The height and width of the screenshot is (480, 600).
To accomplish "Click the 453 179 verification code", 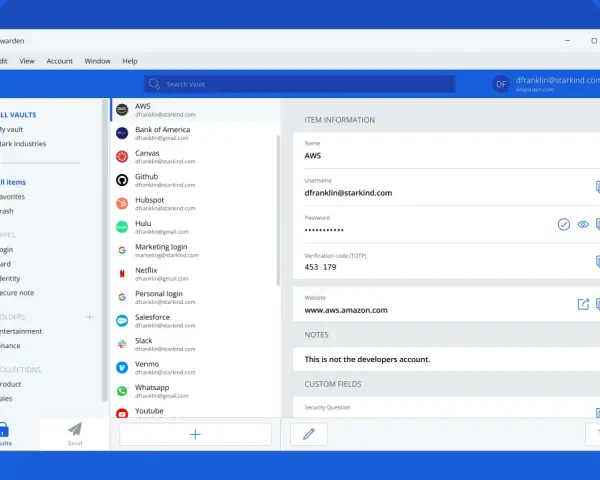I will [320, 267].
